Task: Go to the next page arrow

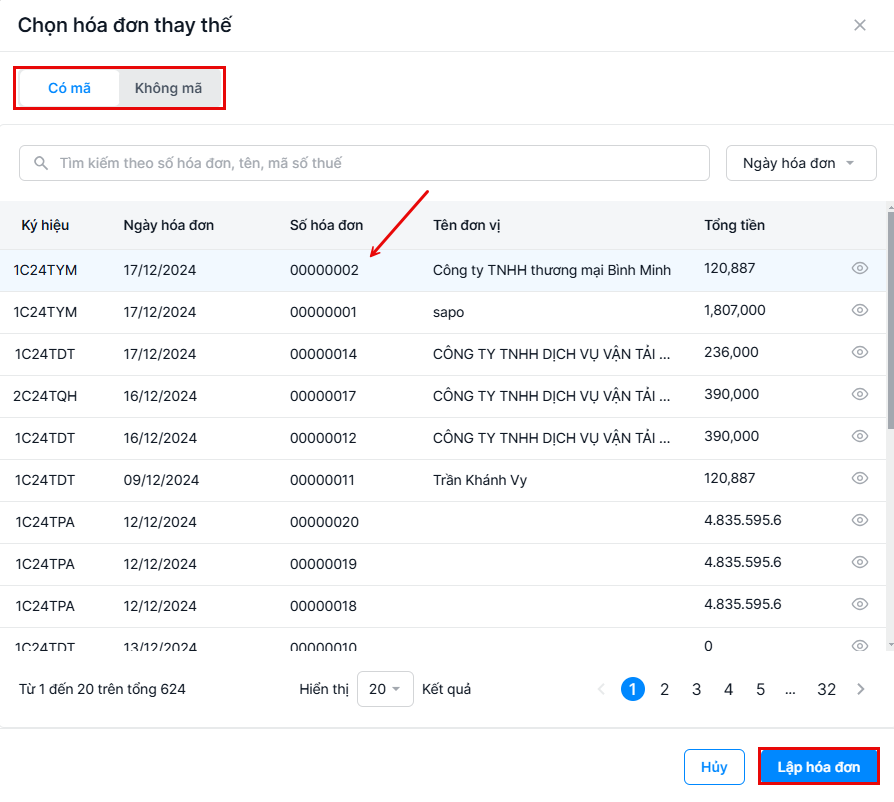Action: pyautogui.click(x=860, y=689)
